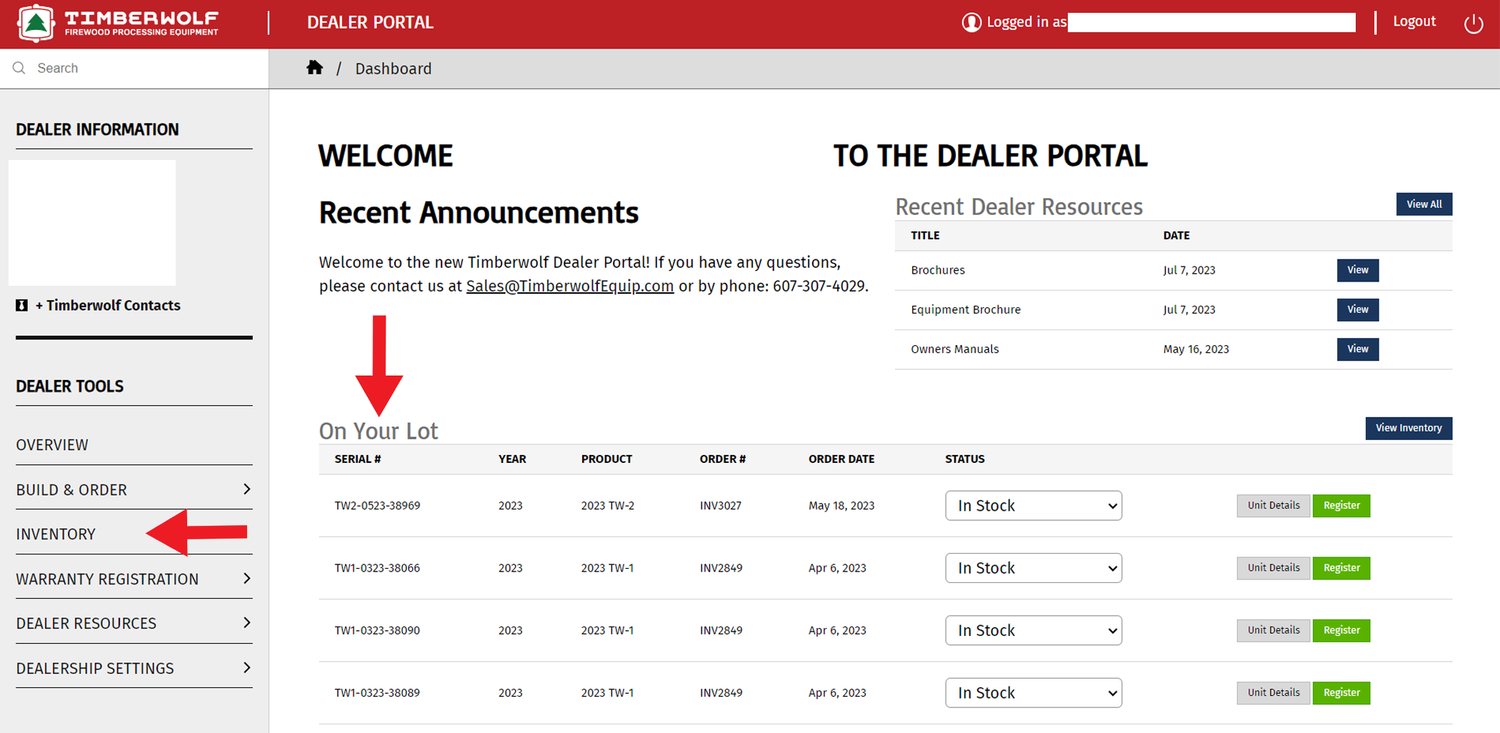Expand Build & Order chevron
This screenshot has height=733, width=1500.
click(246, 489)
